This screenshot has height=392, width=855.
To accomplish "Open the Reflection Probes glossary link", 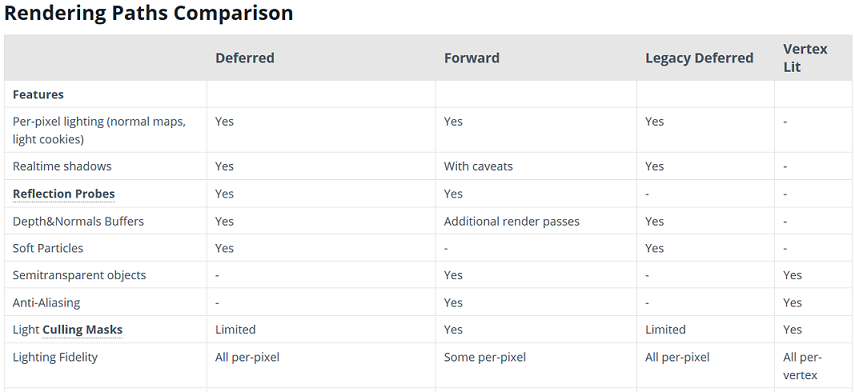I will pos(64,194).
